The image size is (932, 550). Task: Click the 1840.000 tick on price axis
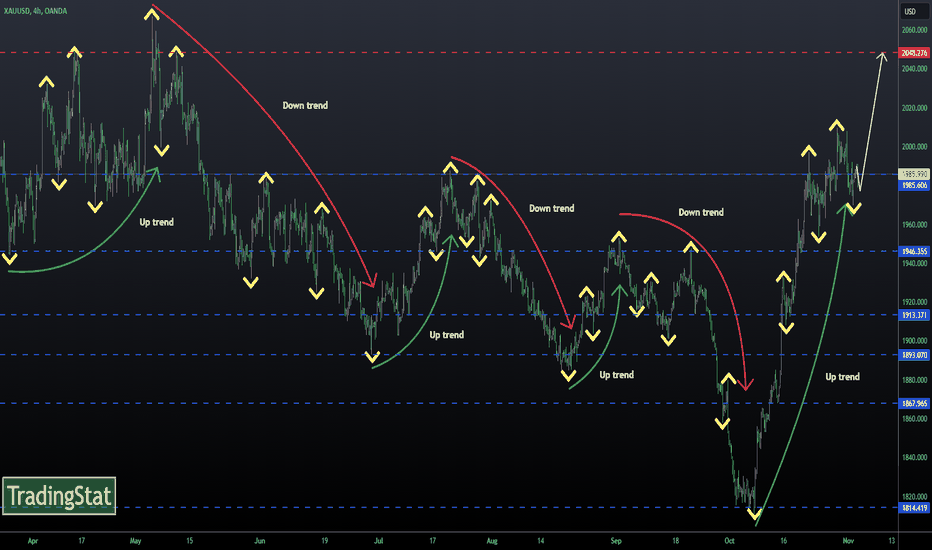click(914, 457)
